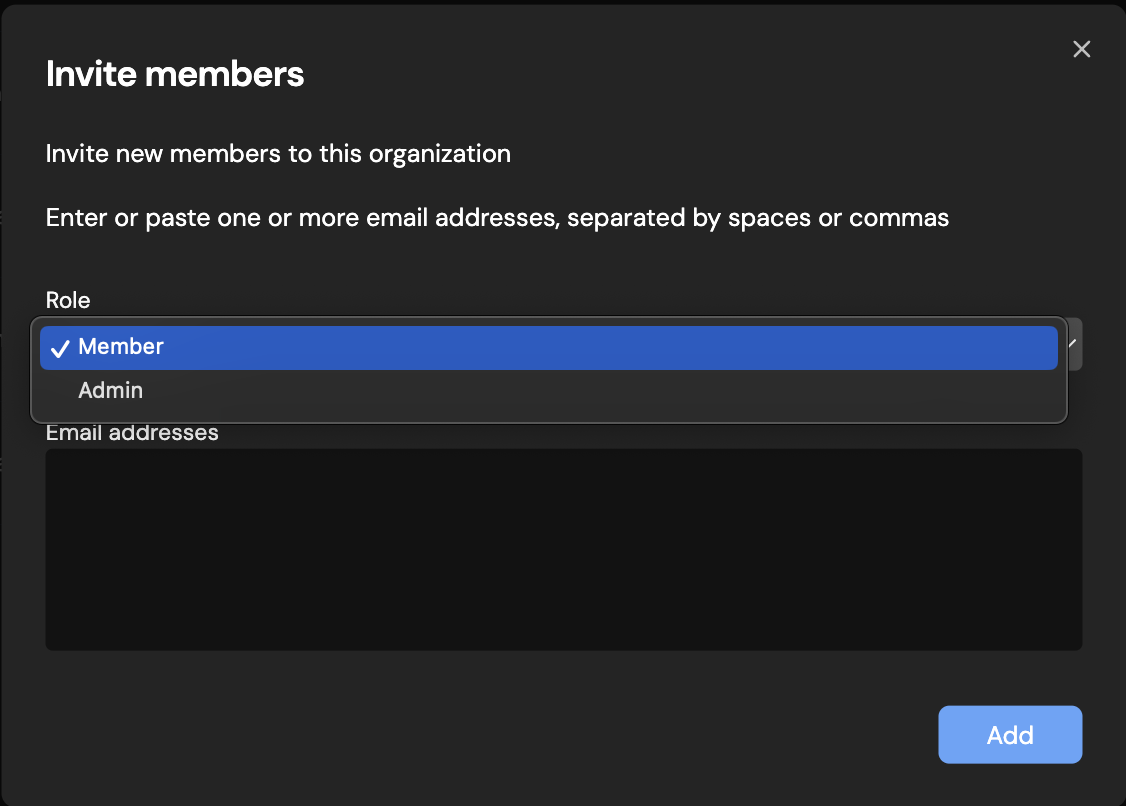Click the Email addresses label
This screenshot has width=1126, height=806.
point(132,434)
